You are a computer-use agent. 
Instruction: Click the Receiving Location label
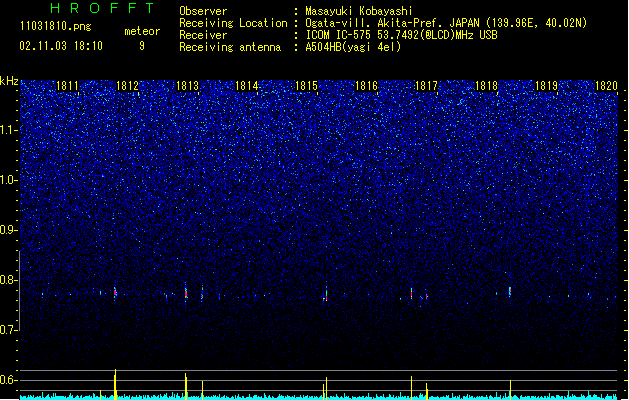coord(233,23)
